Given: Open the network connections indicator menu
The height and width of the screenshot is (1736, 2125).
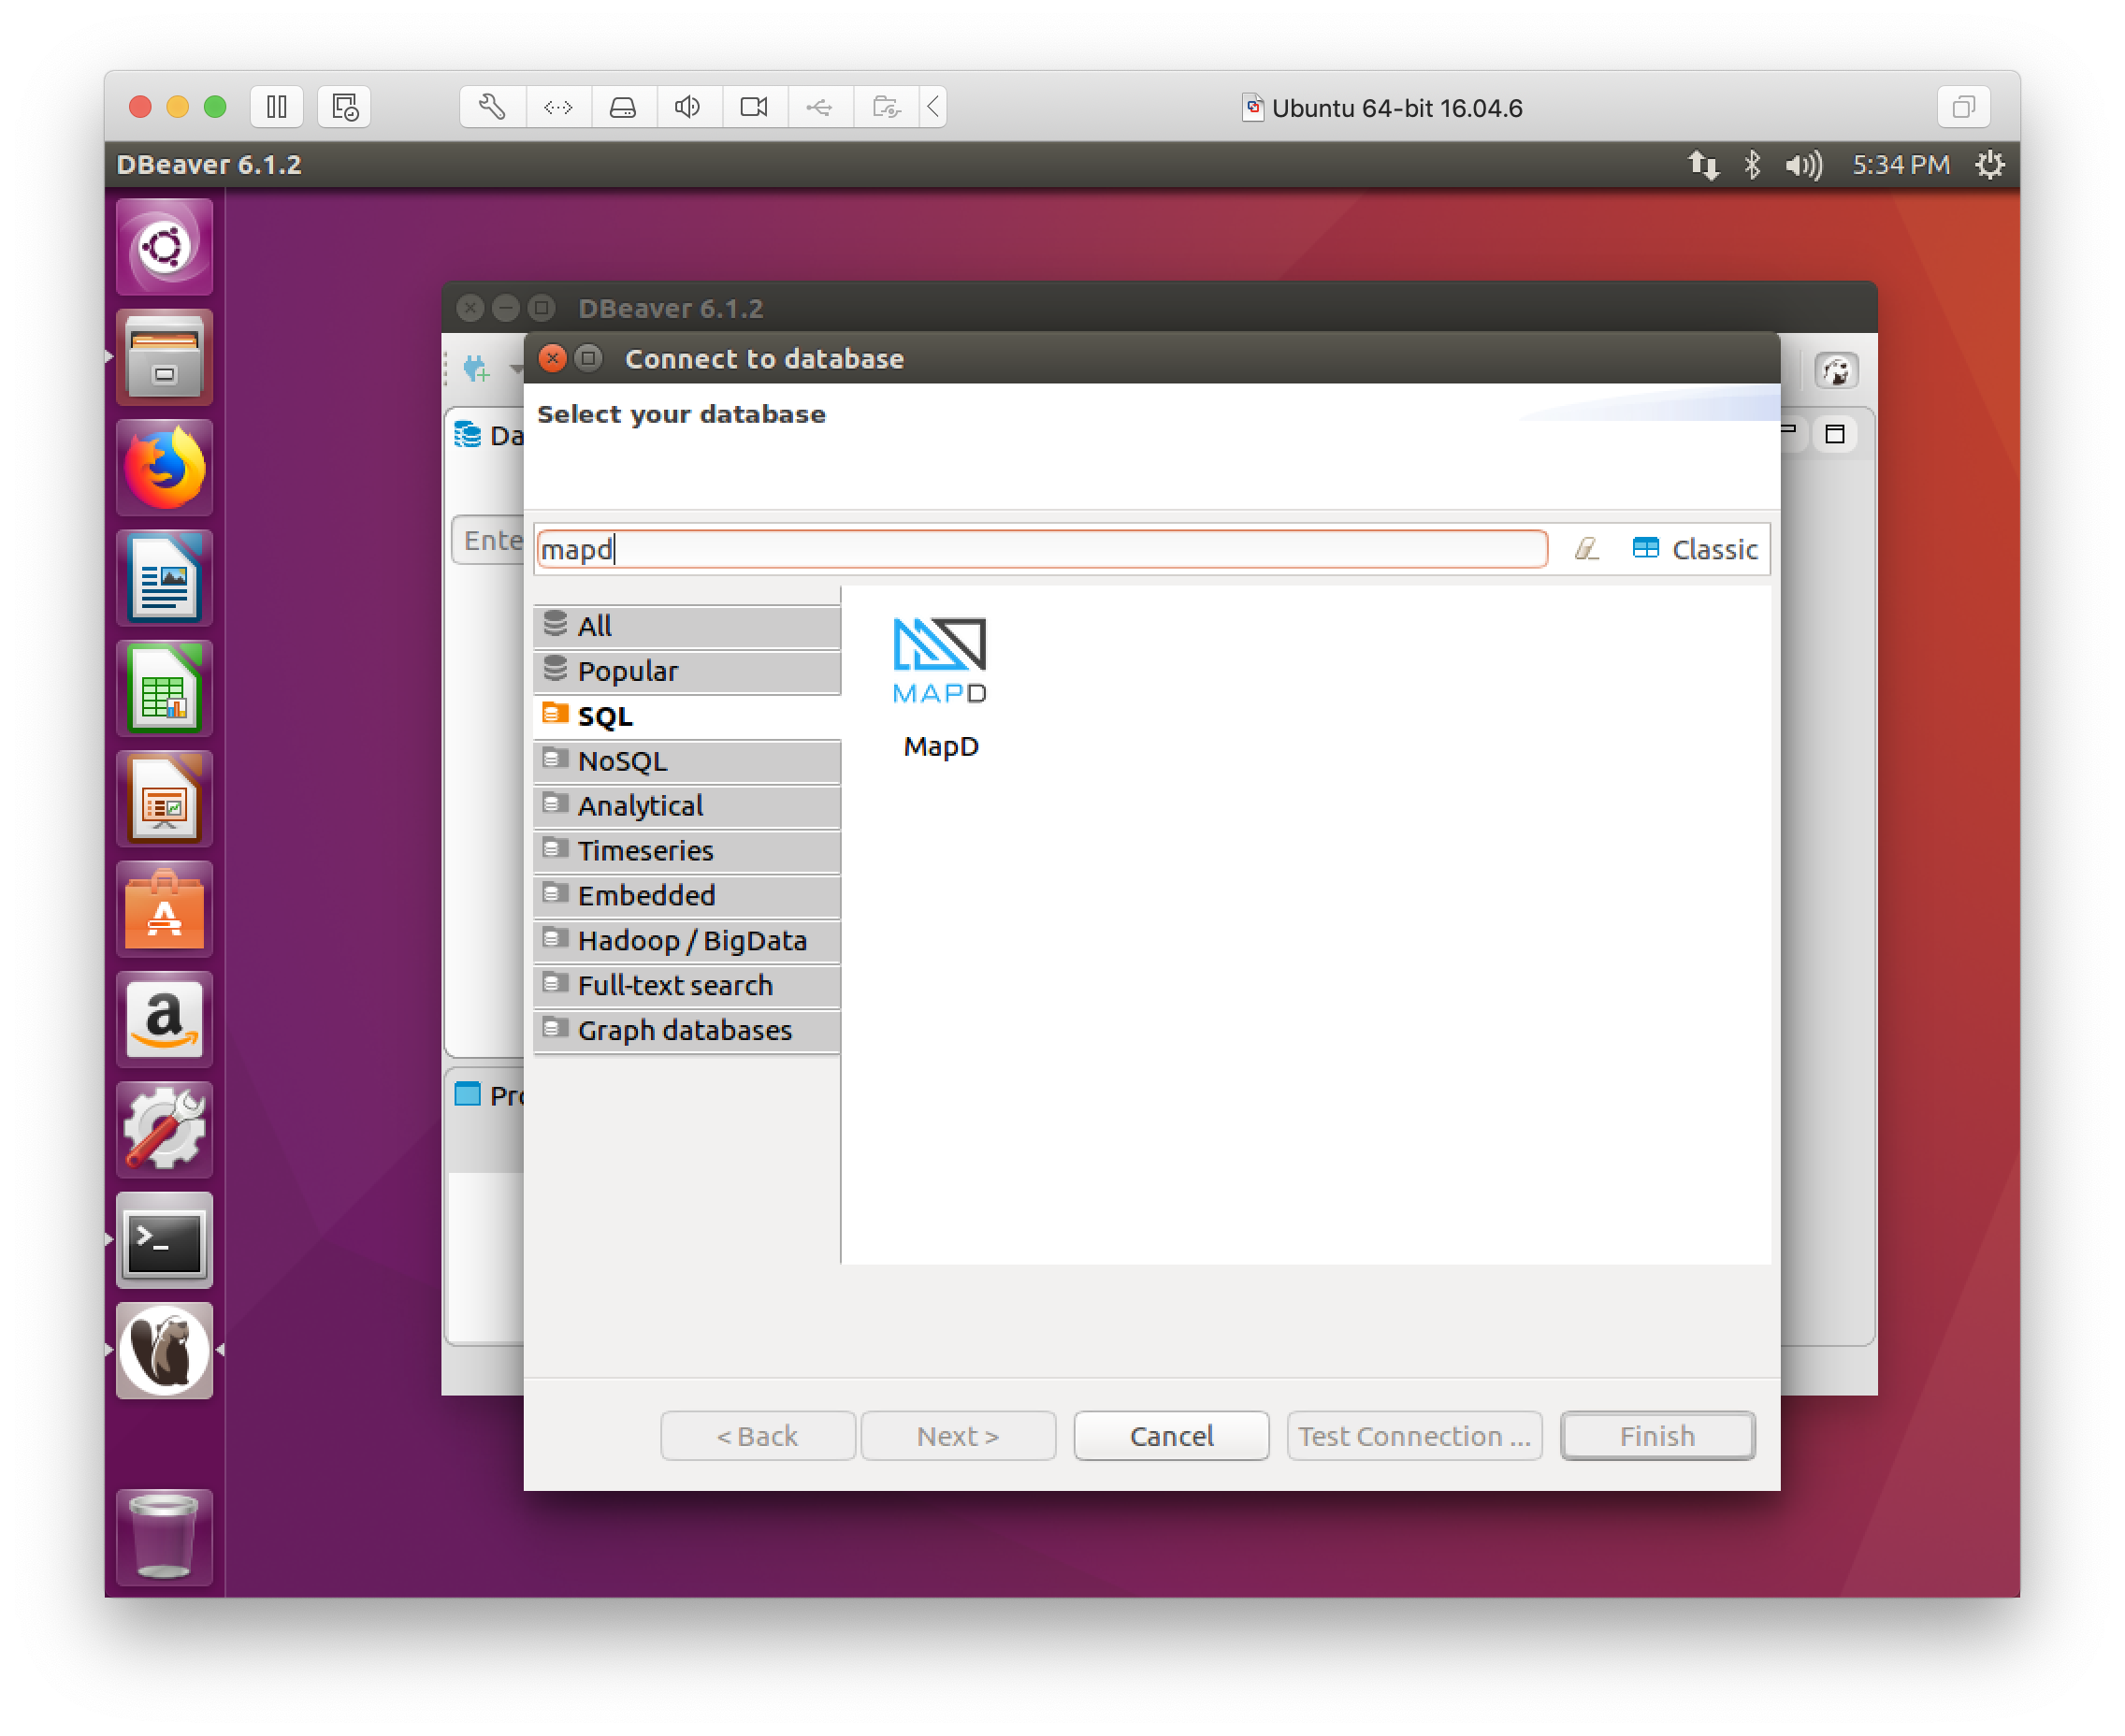Looking at the screenshot, I should point(1703,165).
